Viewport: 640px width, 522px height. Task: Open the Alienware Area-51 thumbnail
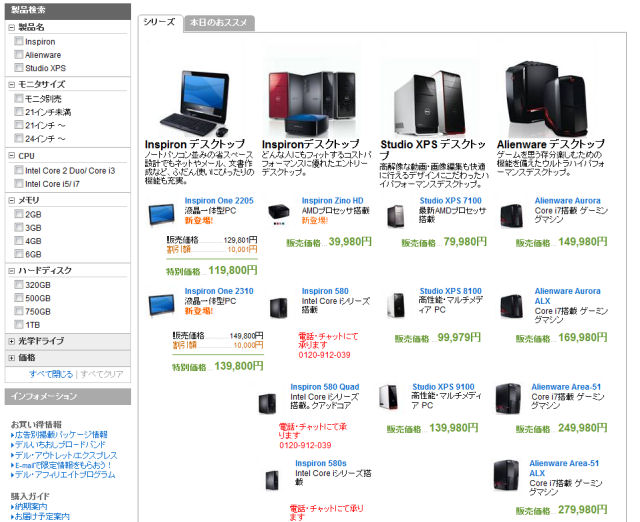(x=508, y=399)
